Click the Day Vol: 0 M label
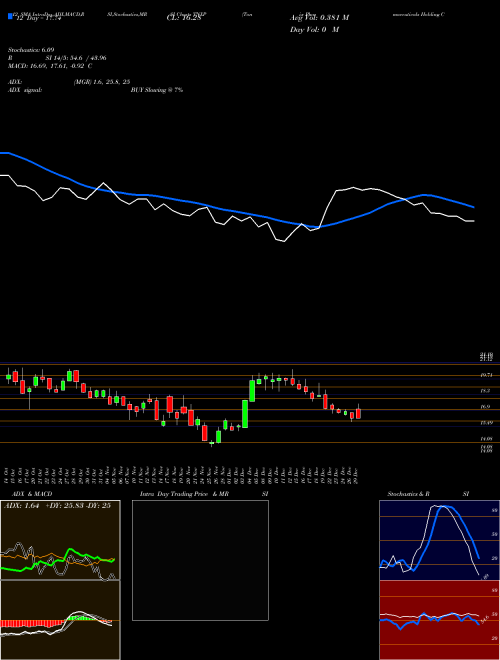This screenshot has width=500, height=660. [314, 29]
